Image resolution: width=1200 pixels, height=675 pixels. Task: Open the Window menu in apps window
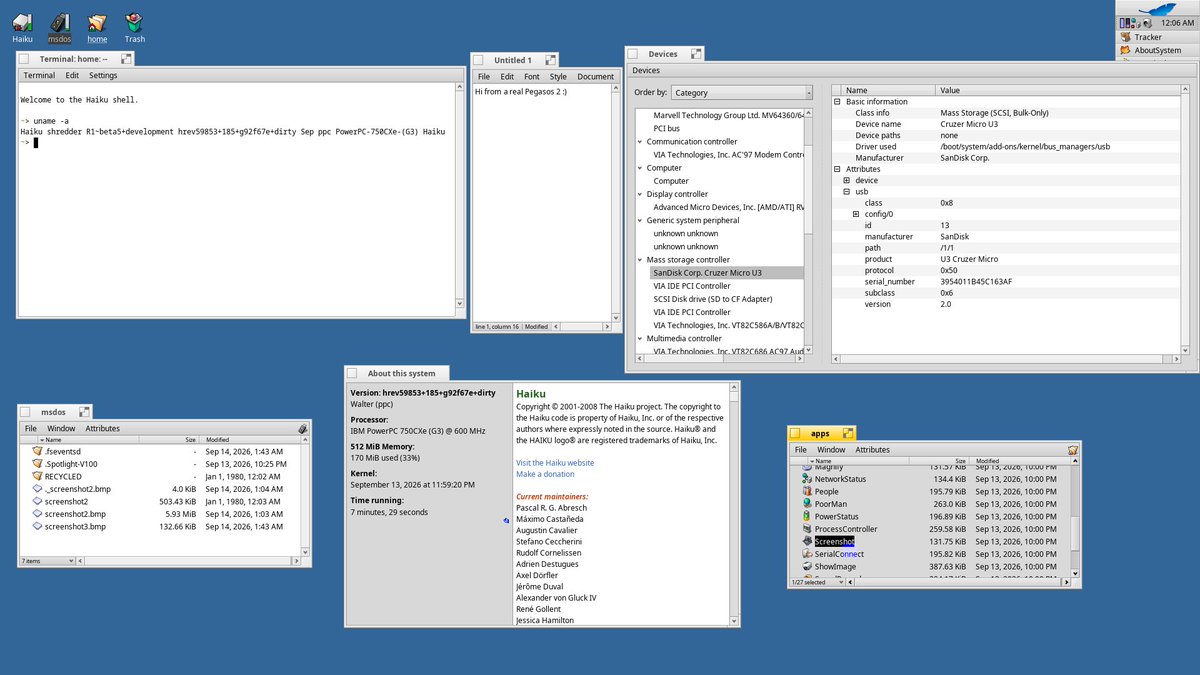point(831,450)
